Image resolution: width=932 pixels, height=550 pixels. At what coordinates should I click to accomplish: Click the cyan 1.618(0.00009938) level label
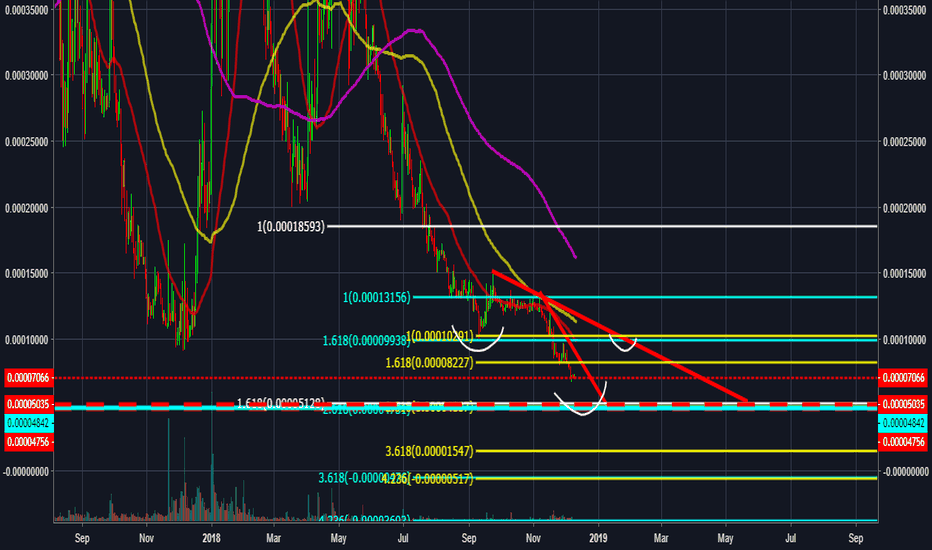(366, 341)
